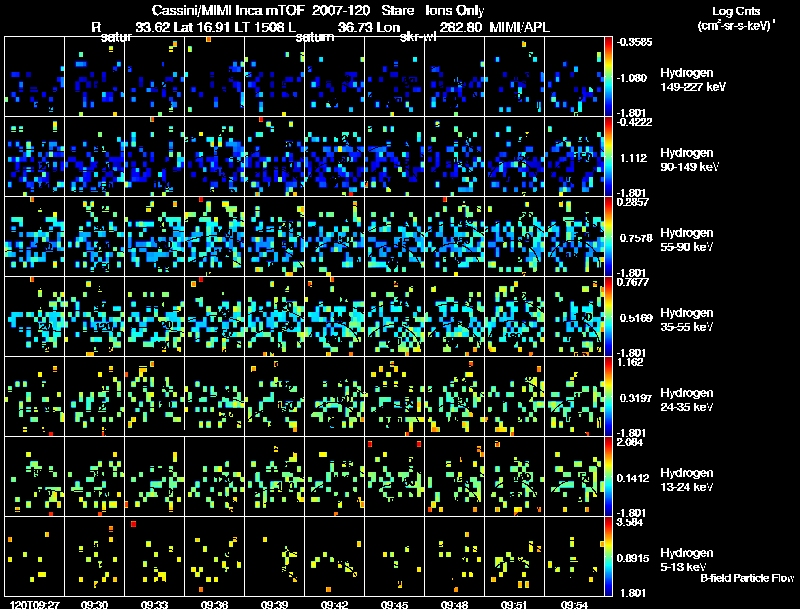Select the 35-55 keV image panel at 09:45
This screenshot has height=609, width=800.
(394, 317)
